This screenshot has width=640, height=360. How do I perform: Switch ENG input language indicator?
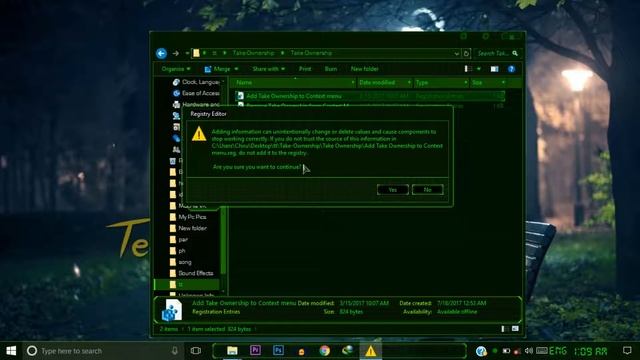[558, 351]
